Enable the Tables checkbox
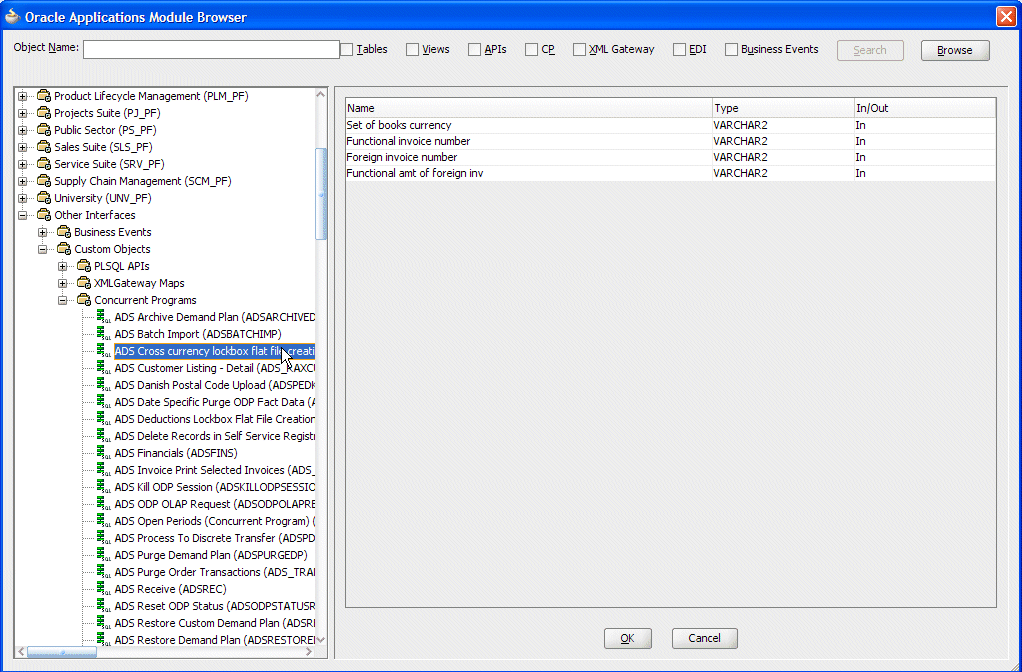Screen dimensions: 1022x672 (347, 50)
